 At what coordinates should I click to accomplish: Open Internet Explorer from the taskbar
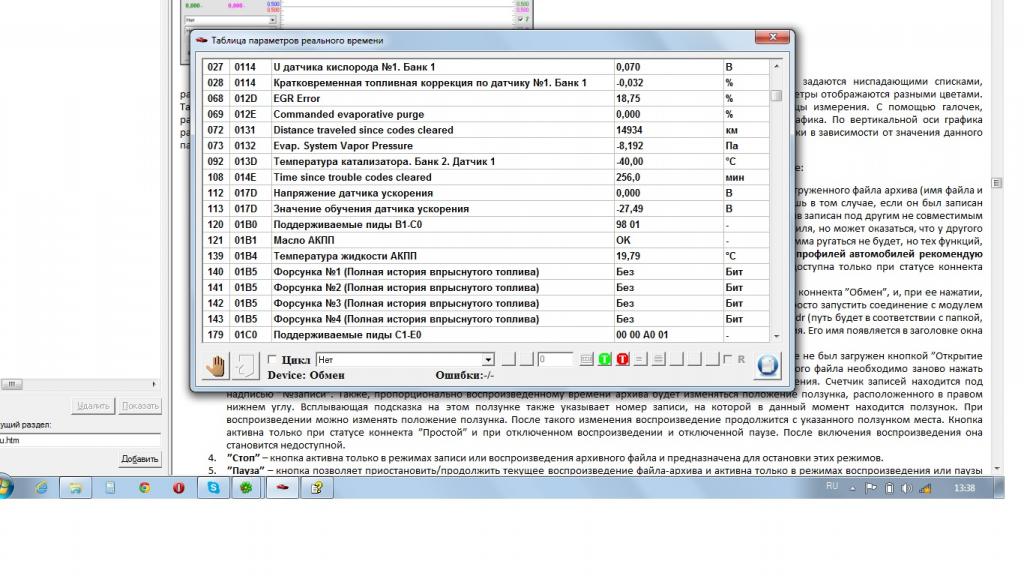point(41,488)
